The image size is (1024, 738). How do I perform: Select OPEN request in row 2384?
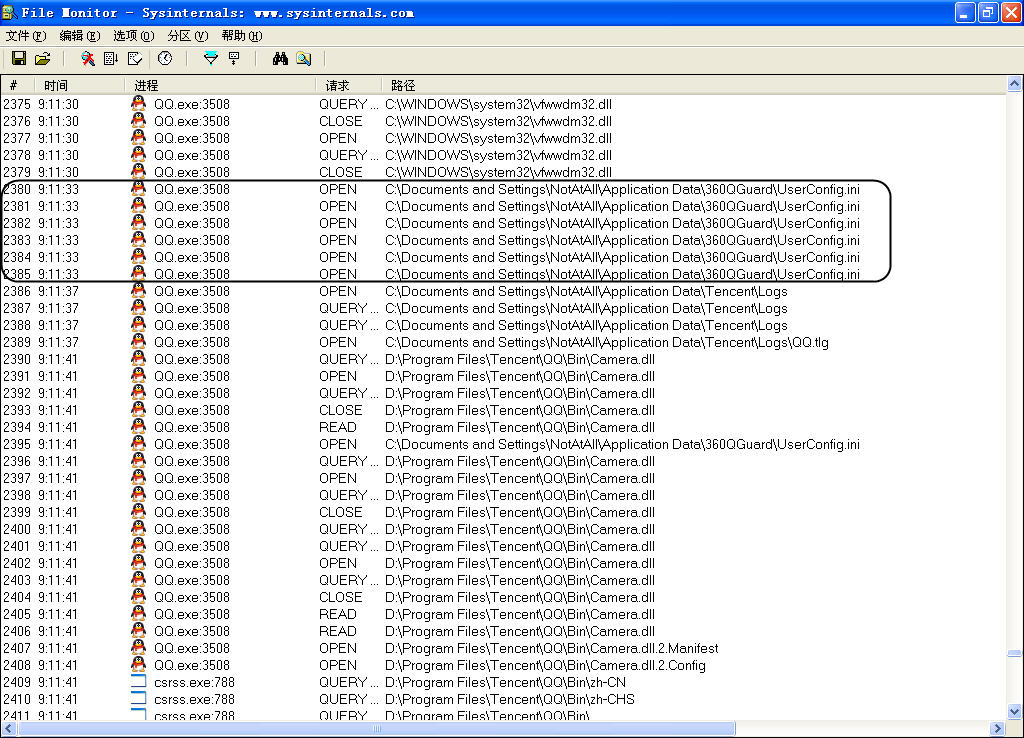tap(338, 257)
